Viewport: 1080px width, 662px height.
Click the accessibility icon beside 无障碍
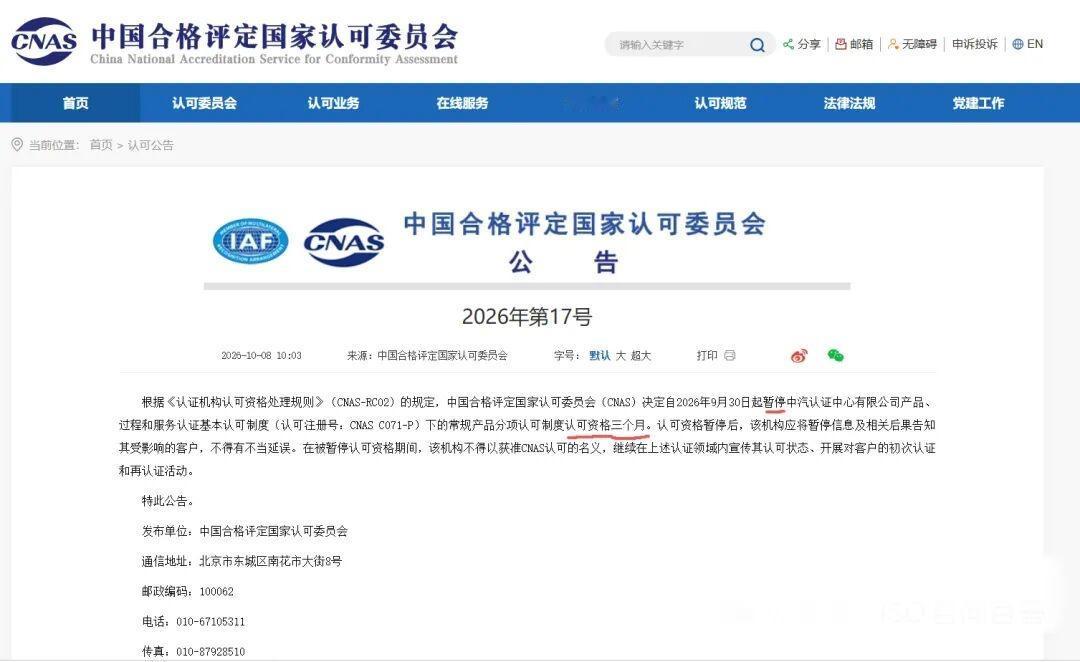point(893,44)
